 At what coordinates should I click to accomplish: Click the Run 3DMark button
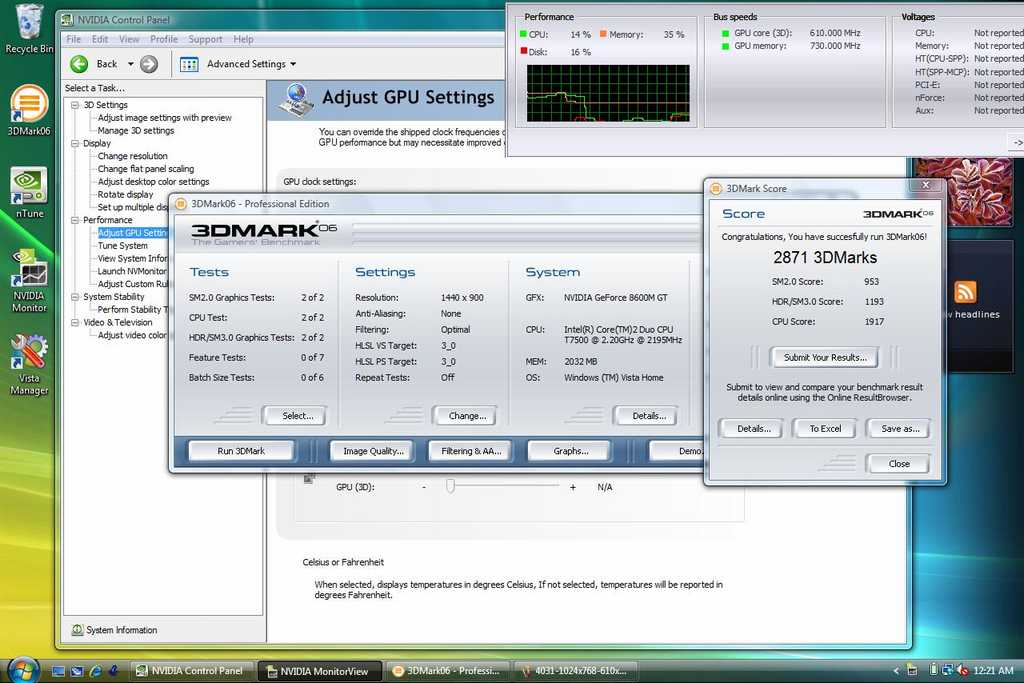[x=241, y=451]
